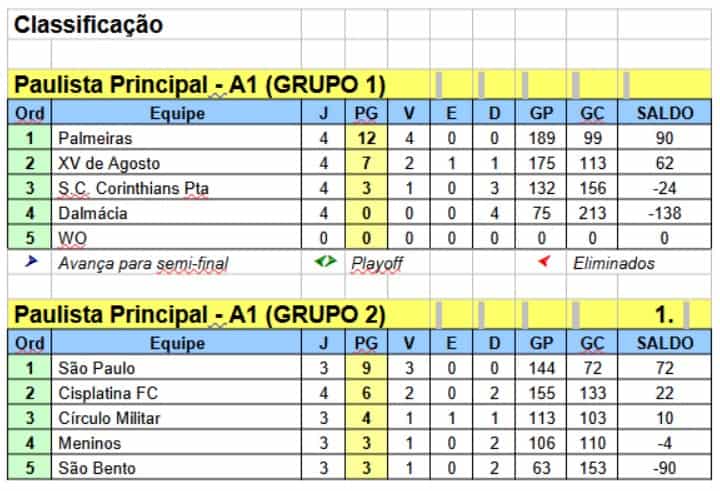
Task: Select the São Bento team cell
Action: tap(95, 468)
